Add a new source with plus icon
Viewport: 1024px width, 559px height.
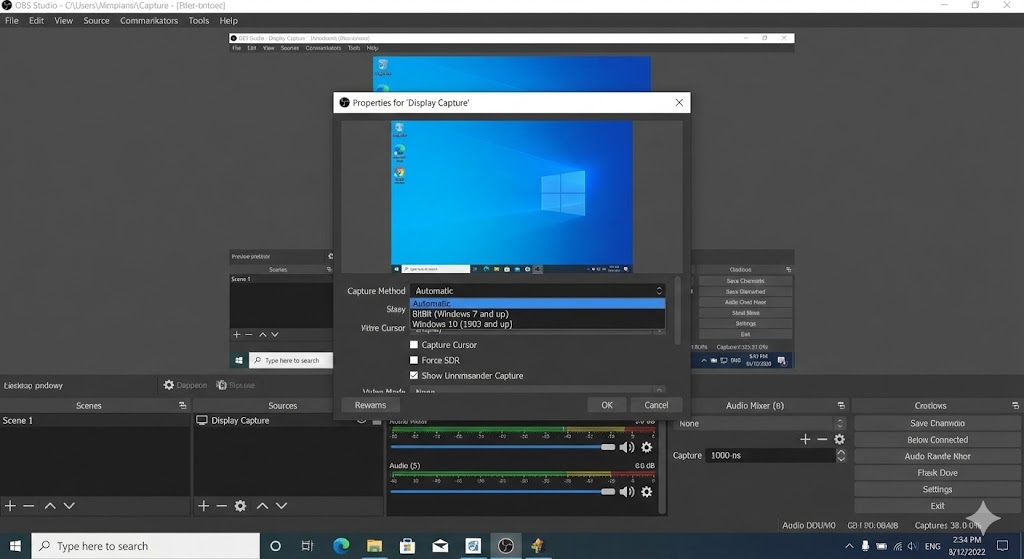pos(203,506)
